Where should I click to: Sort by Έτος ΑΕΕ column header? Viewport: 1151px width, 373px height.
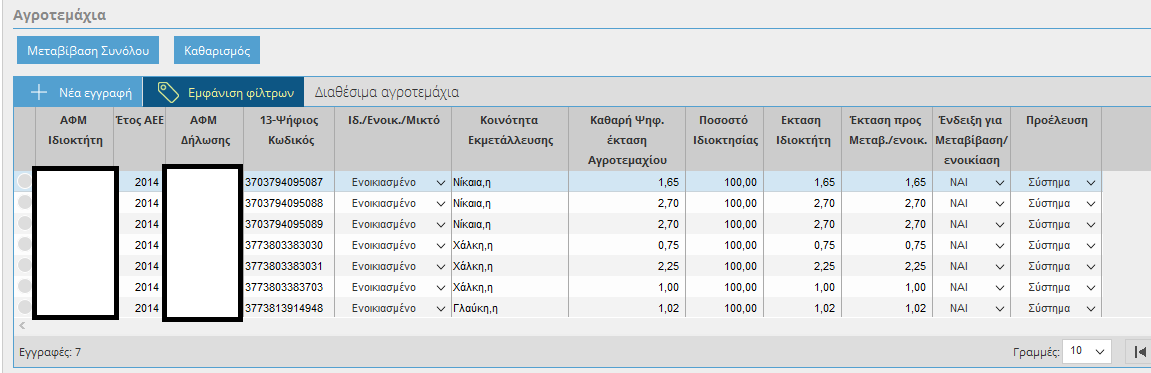(138, 140)
